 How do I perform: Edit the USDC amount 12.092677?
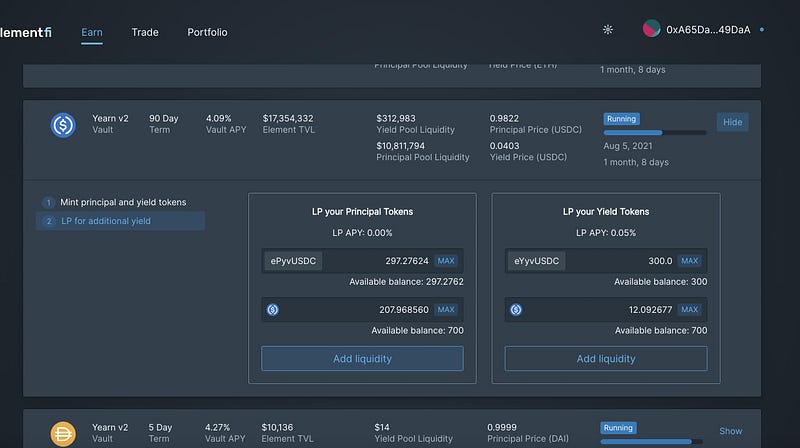click(x=651, y=310)
